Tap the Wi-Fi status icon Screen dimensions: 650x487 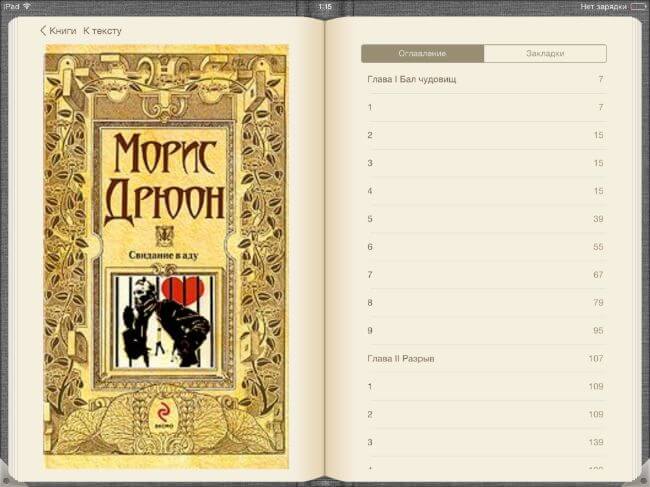click(x=27, y=6)
